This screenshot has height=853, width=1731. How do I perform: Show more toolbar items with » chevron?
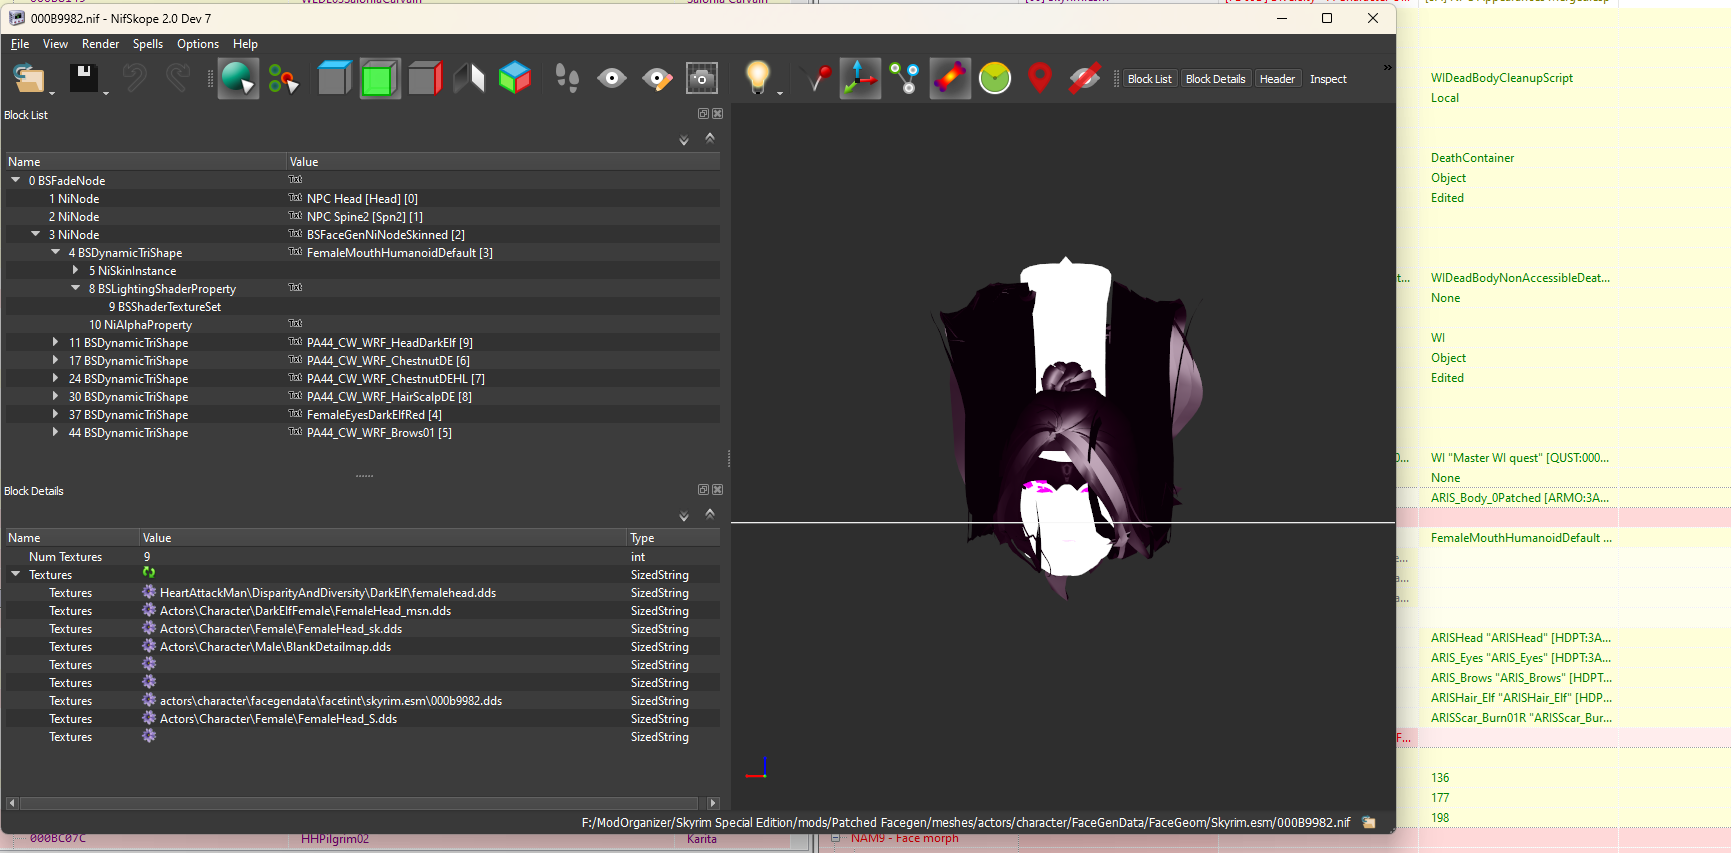[1387, 67]
